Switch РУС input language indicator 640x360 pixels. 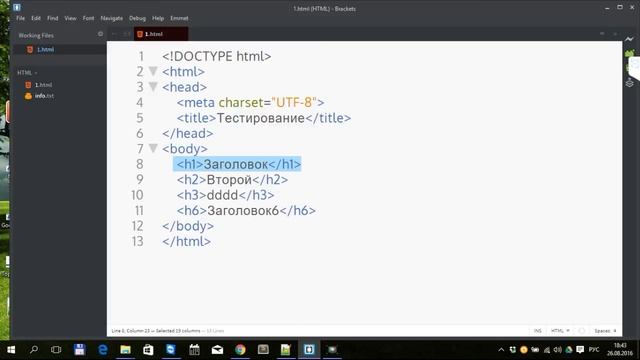tap(594, 350)
